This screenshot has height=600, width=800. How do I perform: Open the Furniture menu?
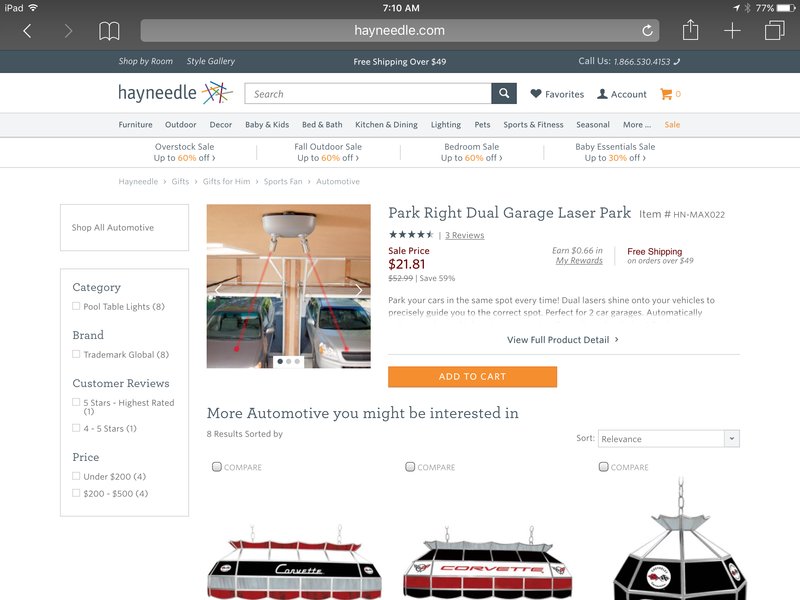coord(135,124)
